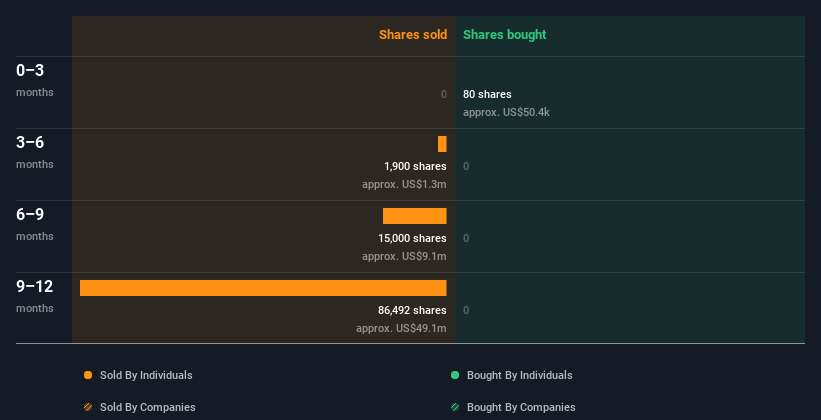Click the 1,900 shares label
This screenshot has height=420, width=821.
coord(415,167)
